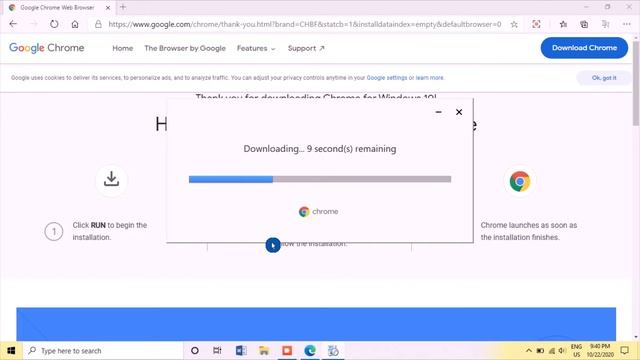Open the Collections icon

584,24
